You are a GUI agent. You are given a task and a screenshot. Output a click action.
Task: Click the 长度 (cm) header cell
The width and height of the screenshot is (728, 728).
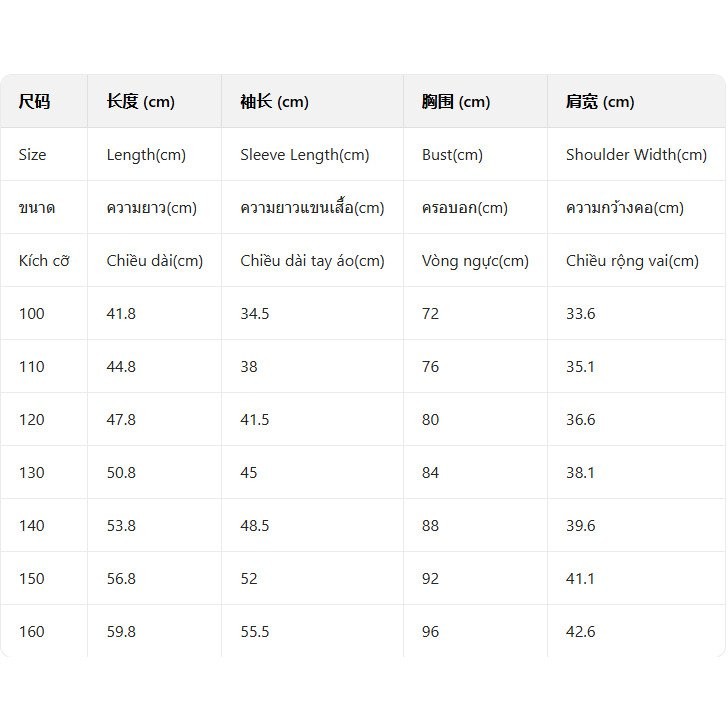tap(140, 102)
